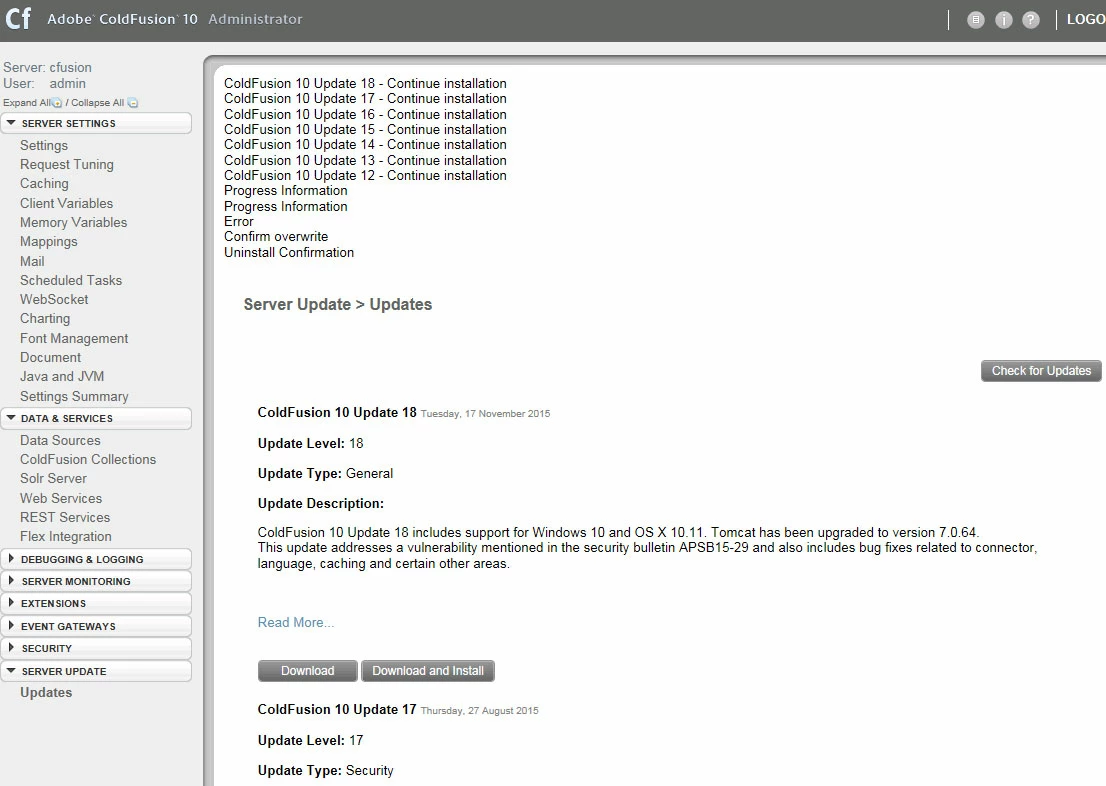1106x786 pixels.
Task: Click Download and Install for Update 18
Action: tap(428, 670)
